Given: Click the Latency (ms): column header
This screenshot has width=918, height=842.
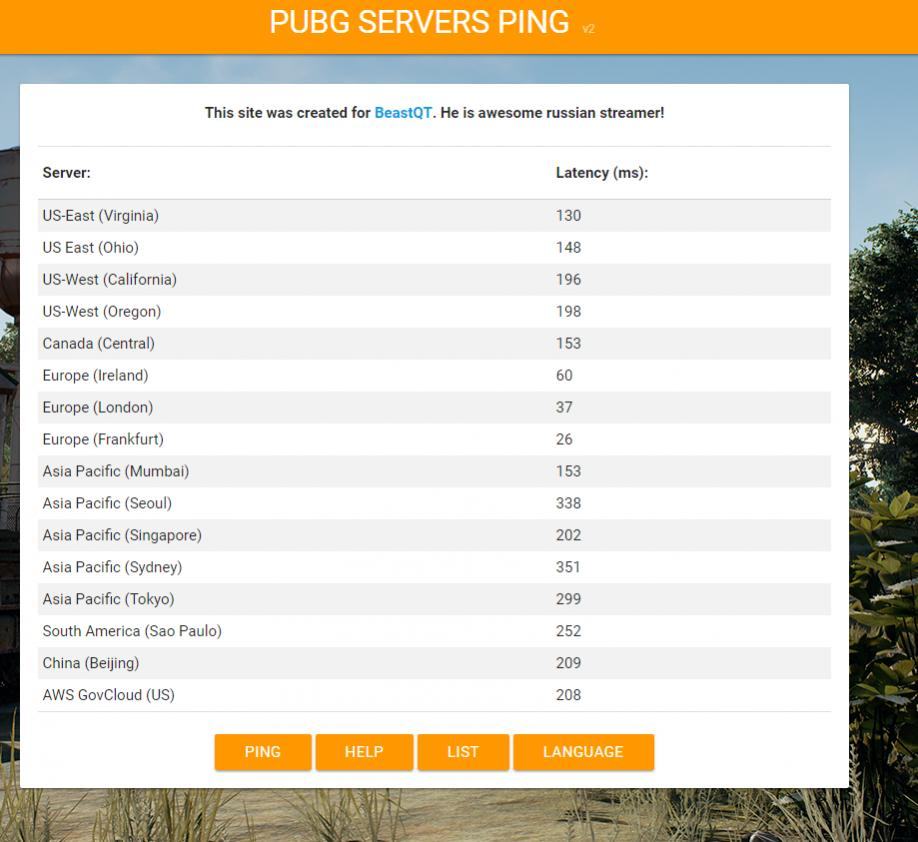Looking at the screenshot, I should [602, 173].
